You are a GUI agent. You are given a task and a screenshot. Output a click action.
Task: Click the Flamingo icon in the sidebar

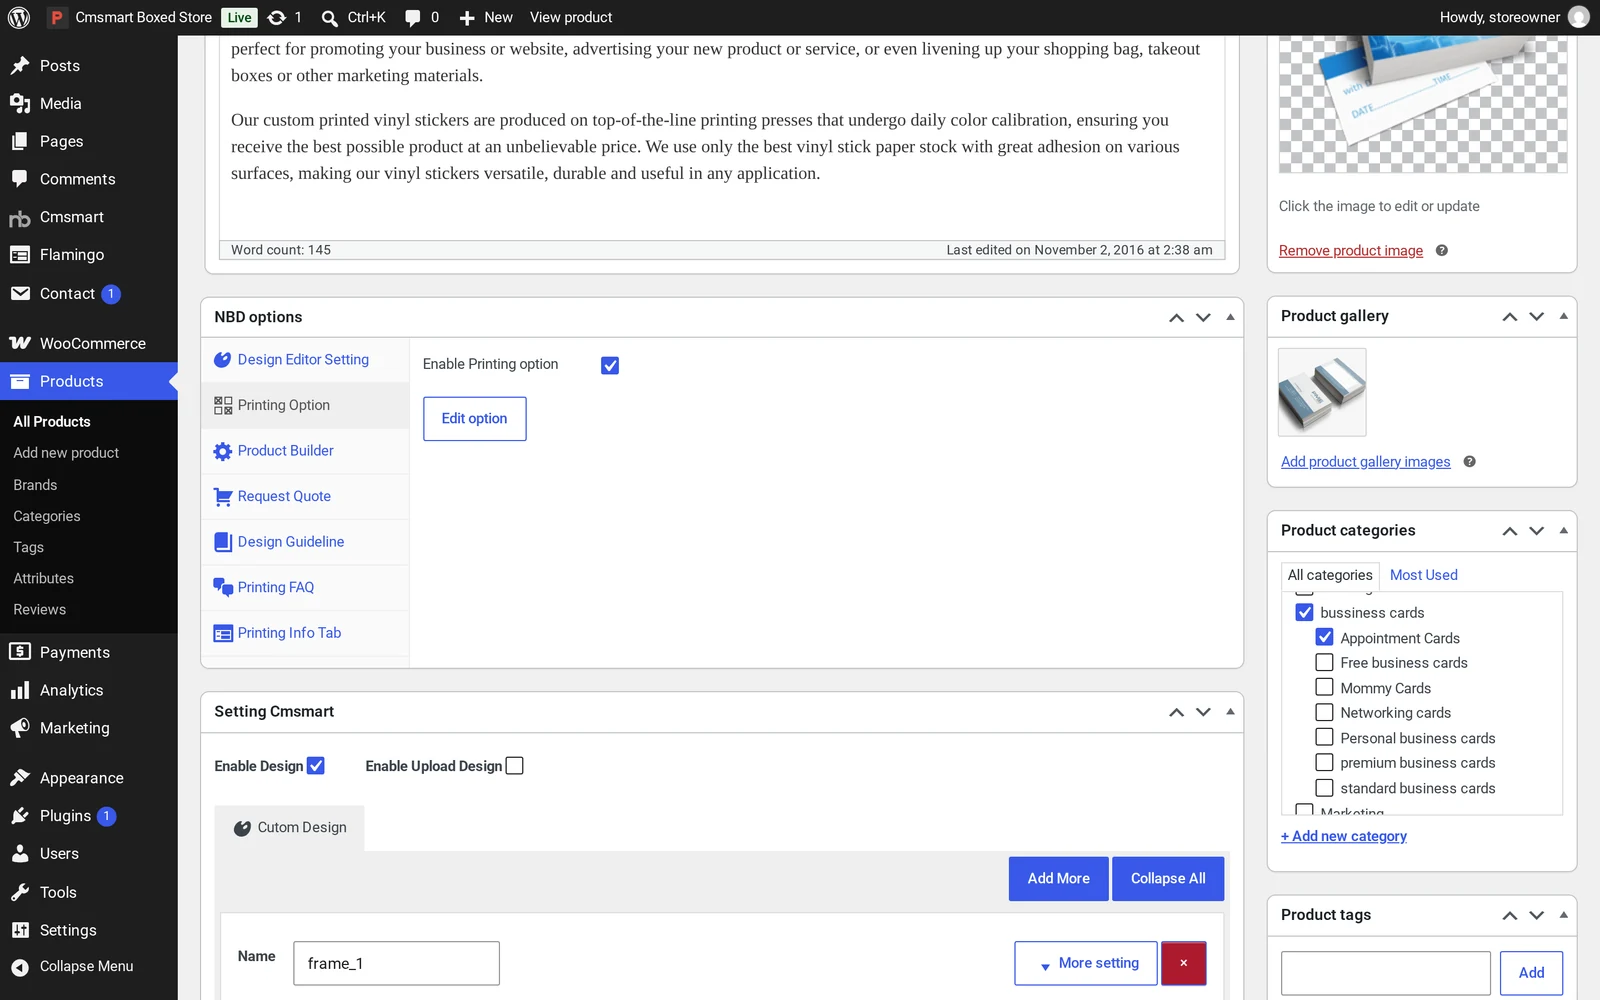coord(20,255)
